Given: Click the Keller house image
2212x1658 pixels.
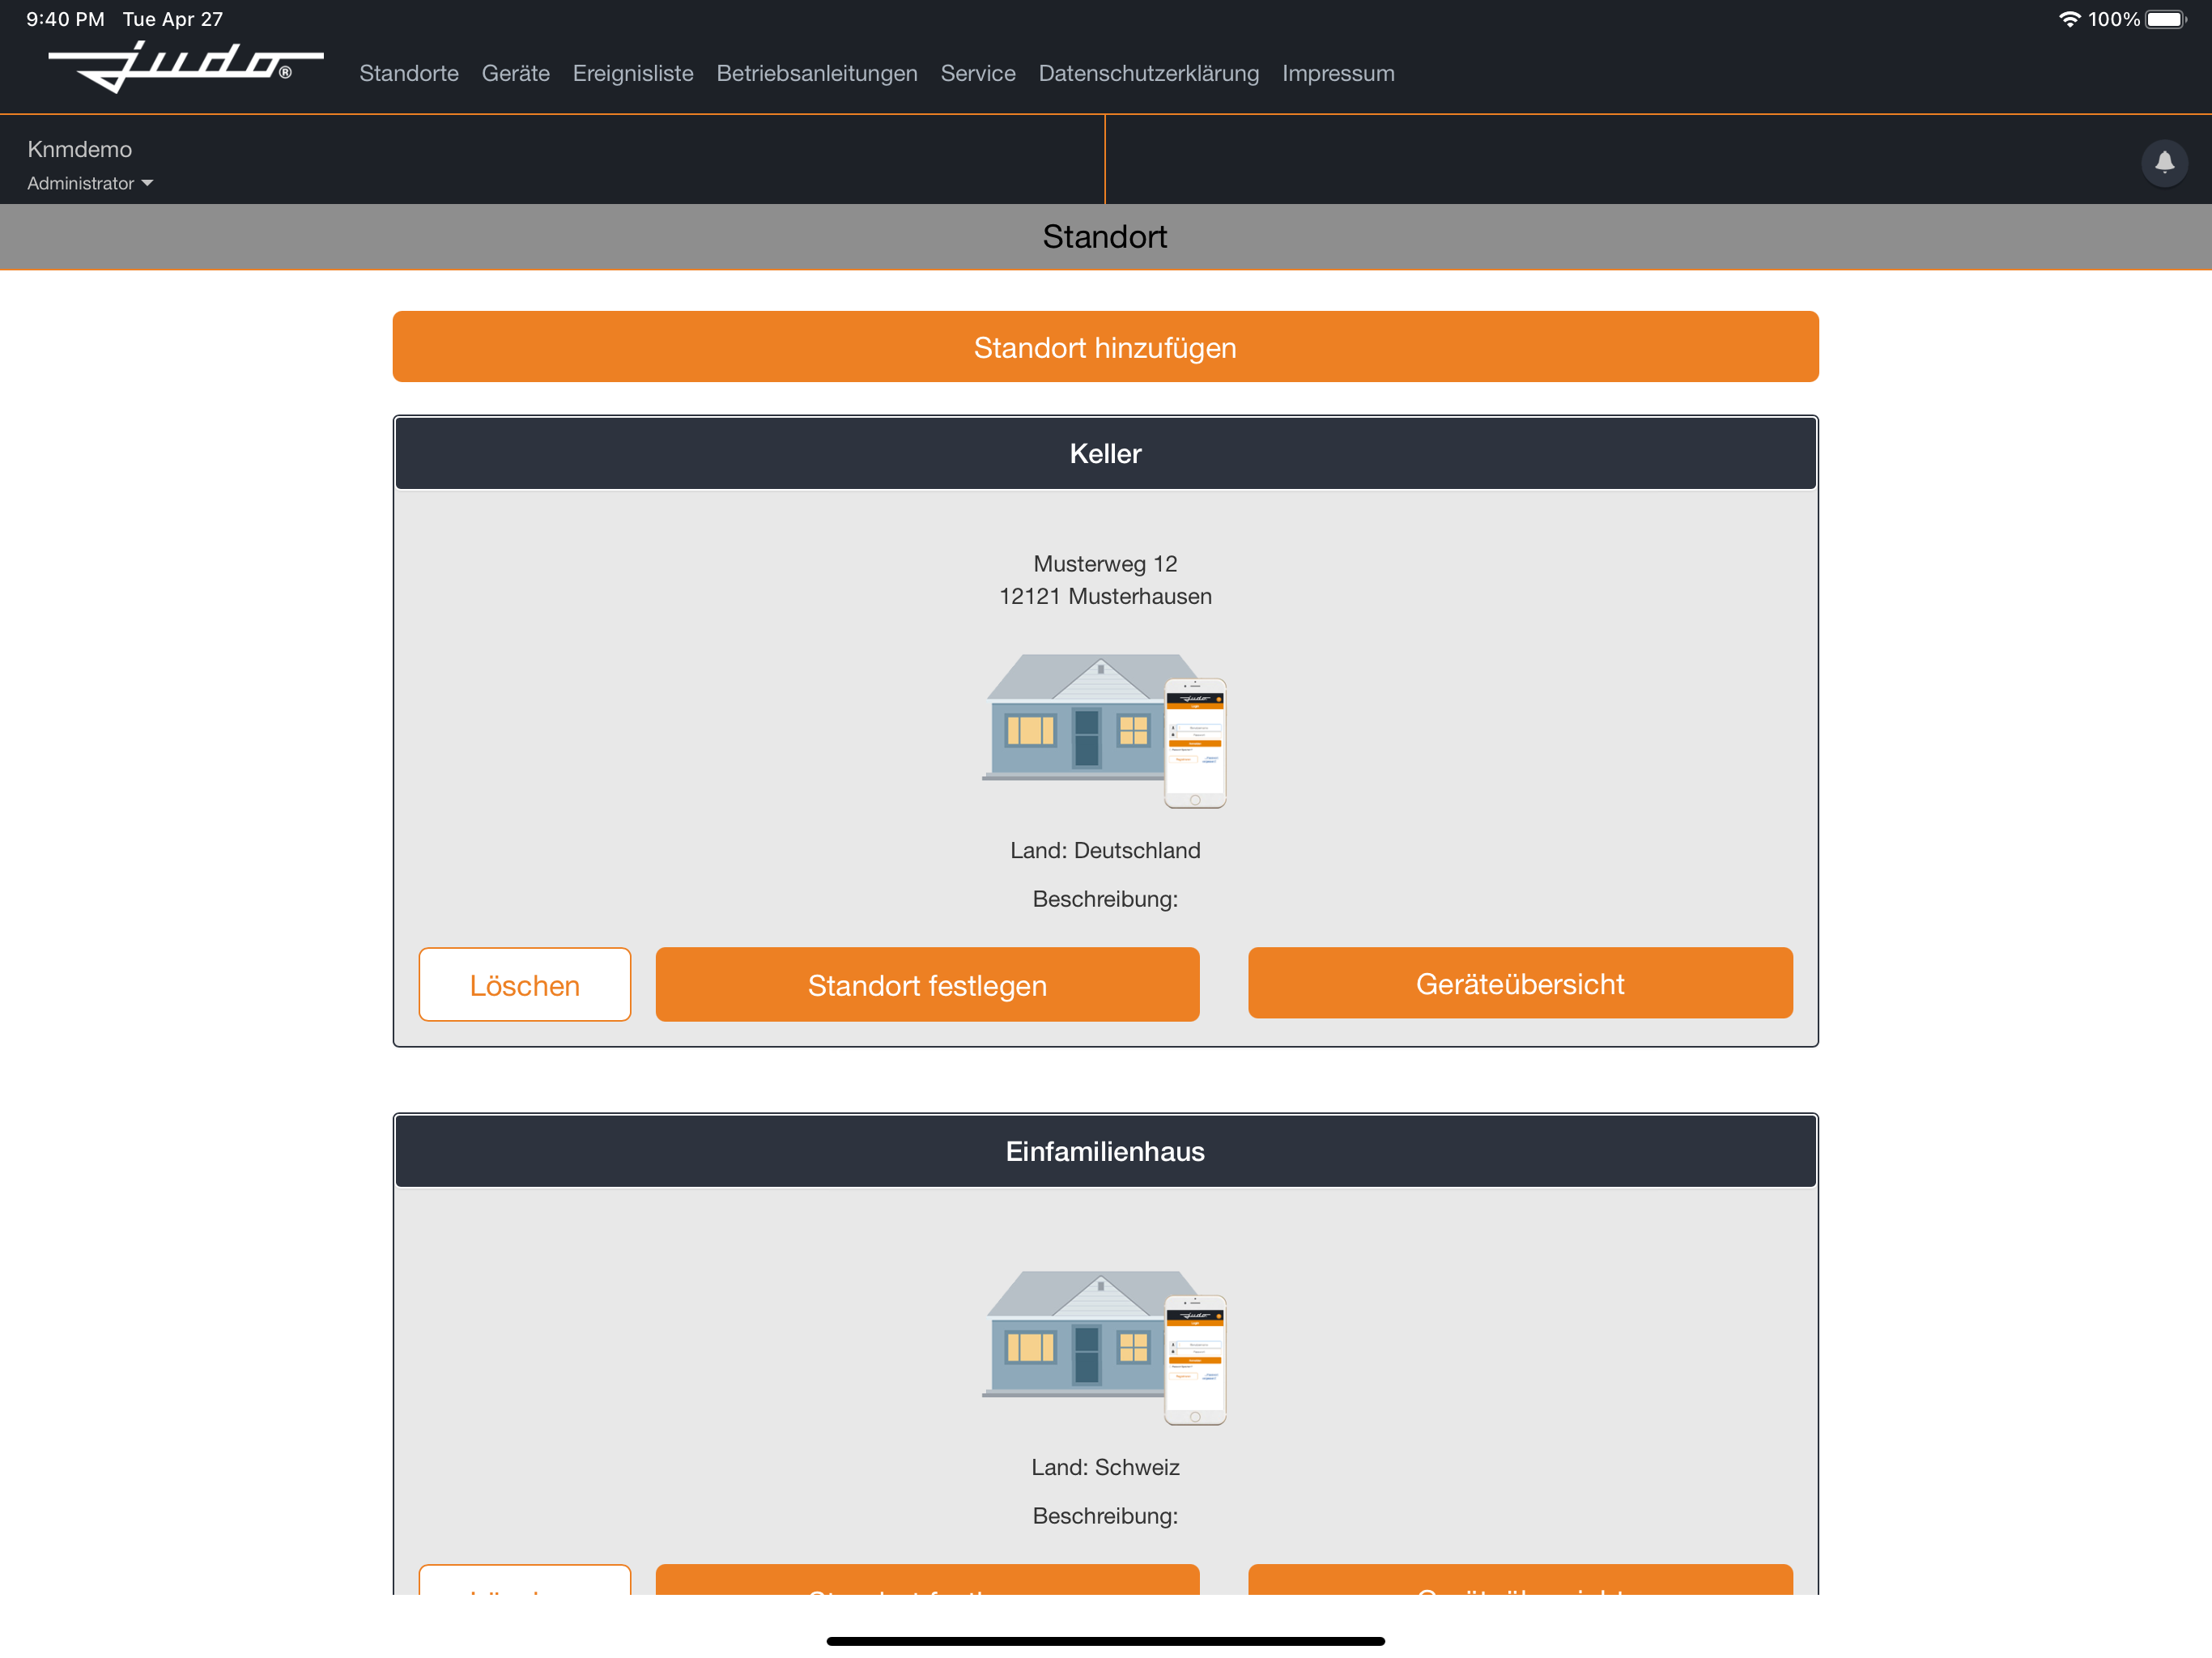Looking at the screenshot, I should click(1104, 730).
